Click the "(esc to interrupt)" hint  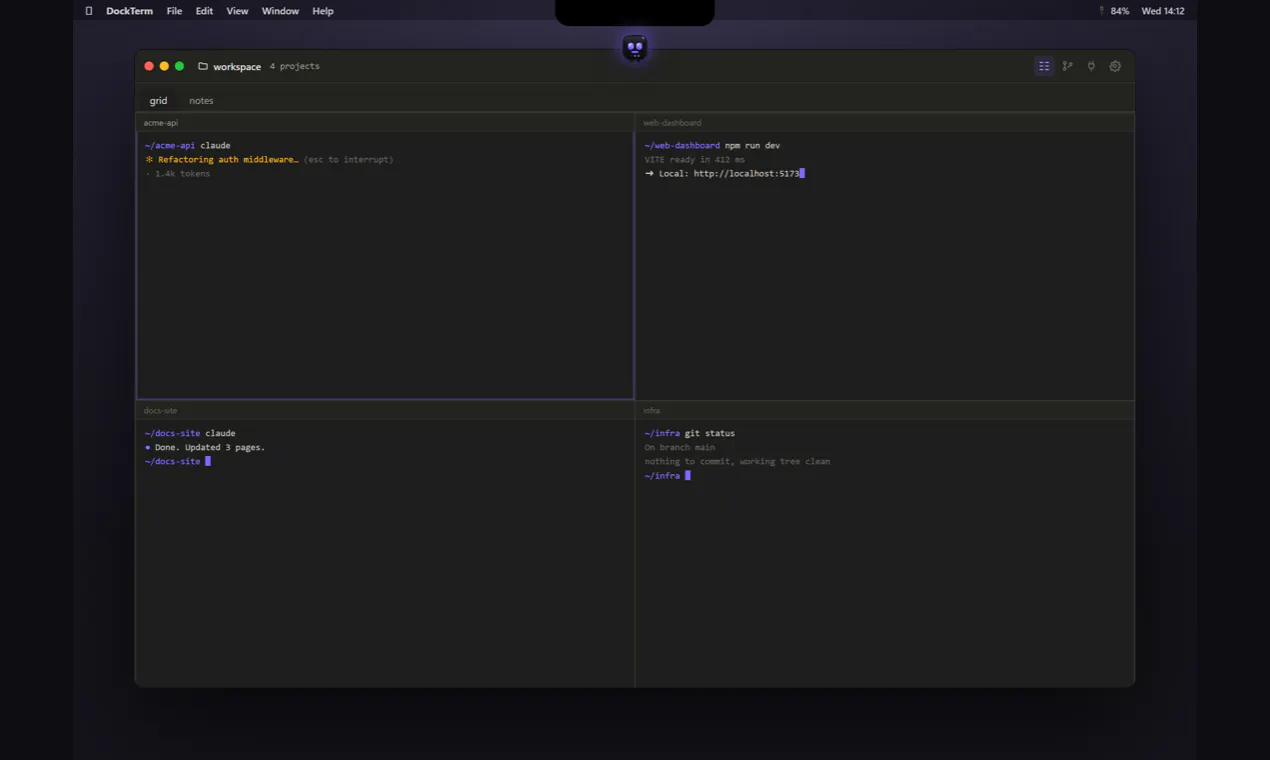click(x=349, y=160)
